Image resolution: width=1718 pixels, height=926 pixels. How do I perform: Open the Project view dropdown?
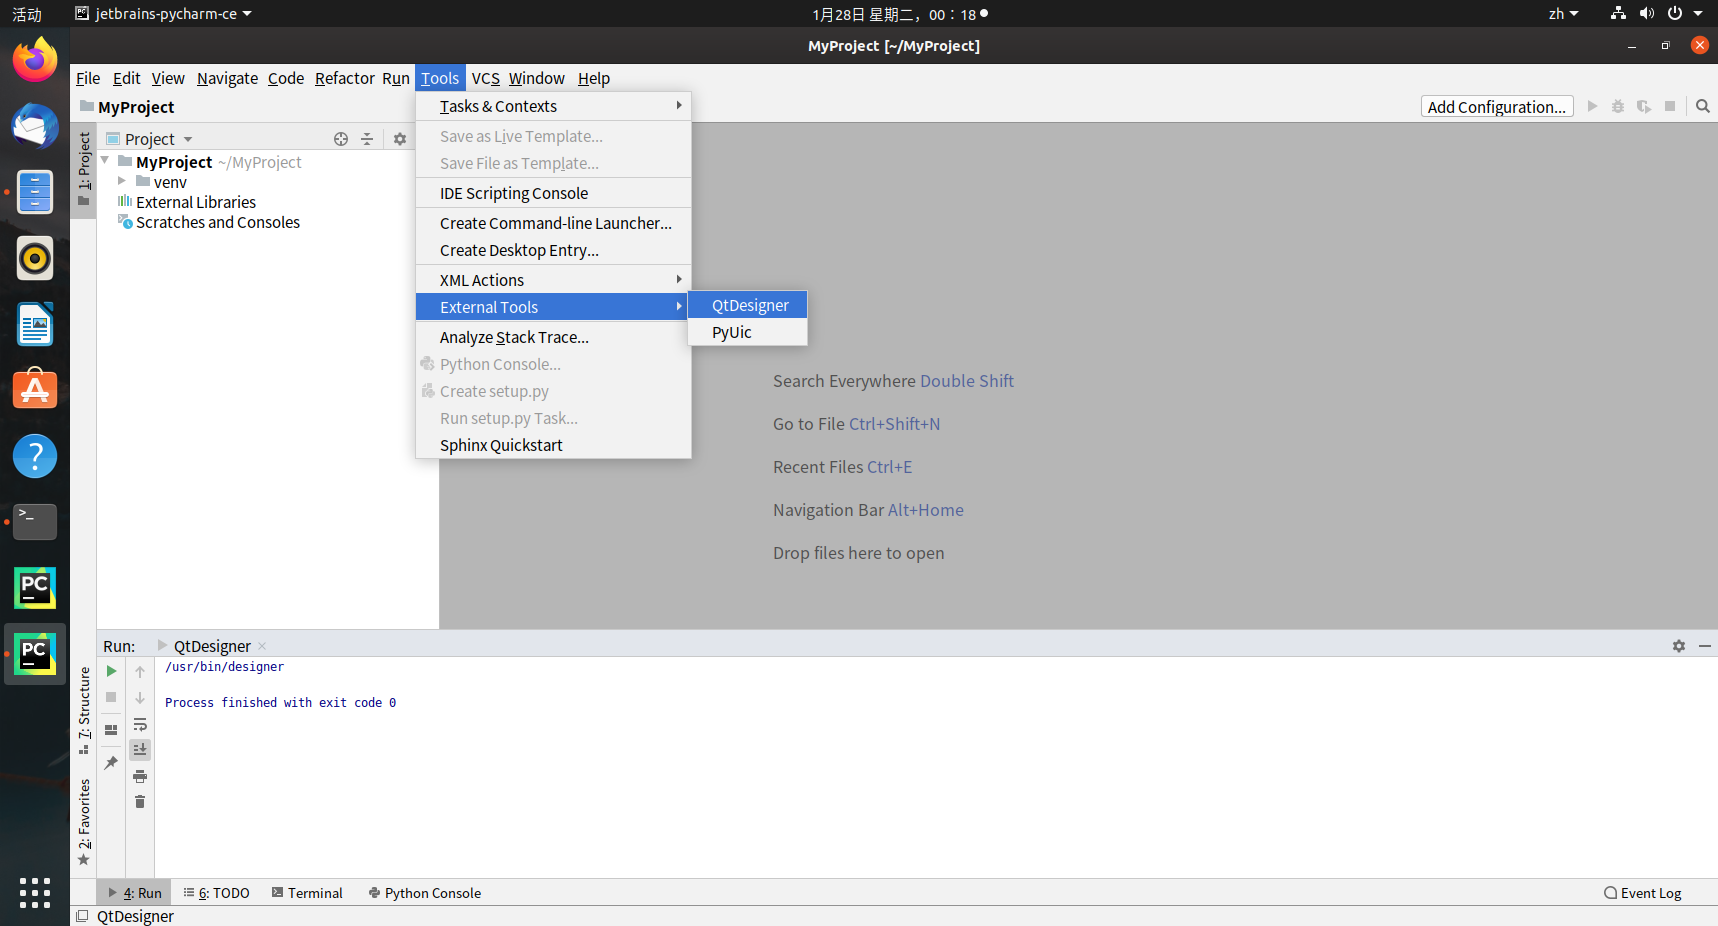coord(150,139)
